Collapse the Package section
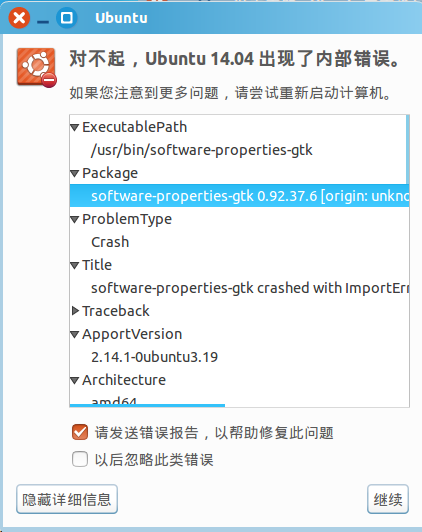This screenshot has height=532, width=422. 75,173
